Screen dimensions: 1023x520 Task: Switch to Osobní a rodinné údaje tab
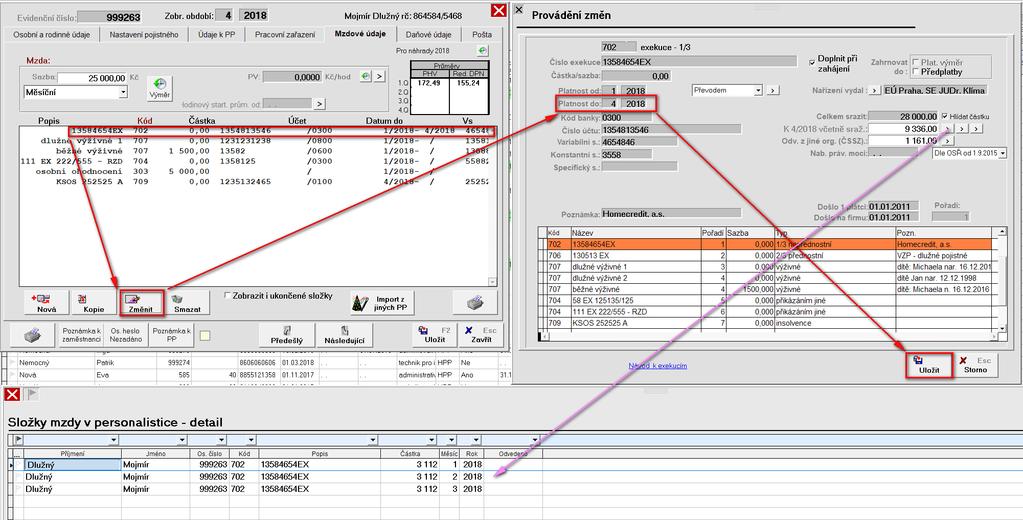click(52, 34)
